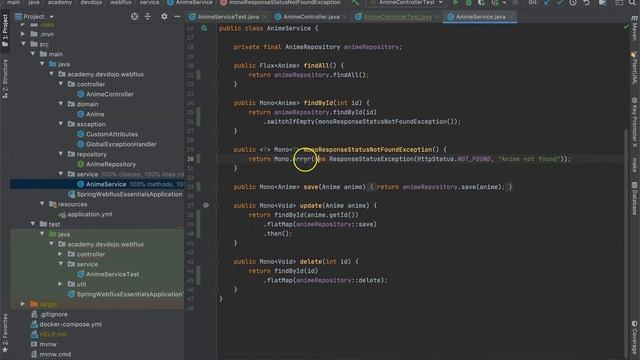Select AnimeService in the project tree
Screen dimensions: 640x360
[x=106, y=184]
